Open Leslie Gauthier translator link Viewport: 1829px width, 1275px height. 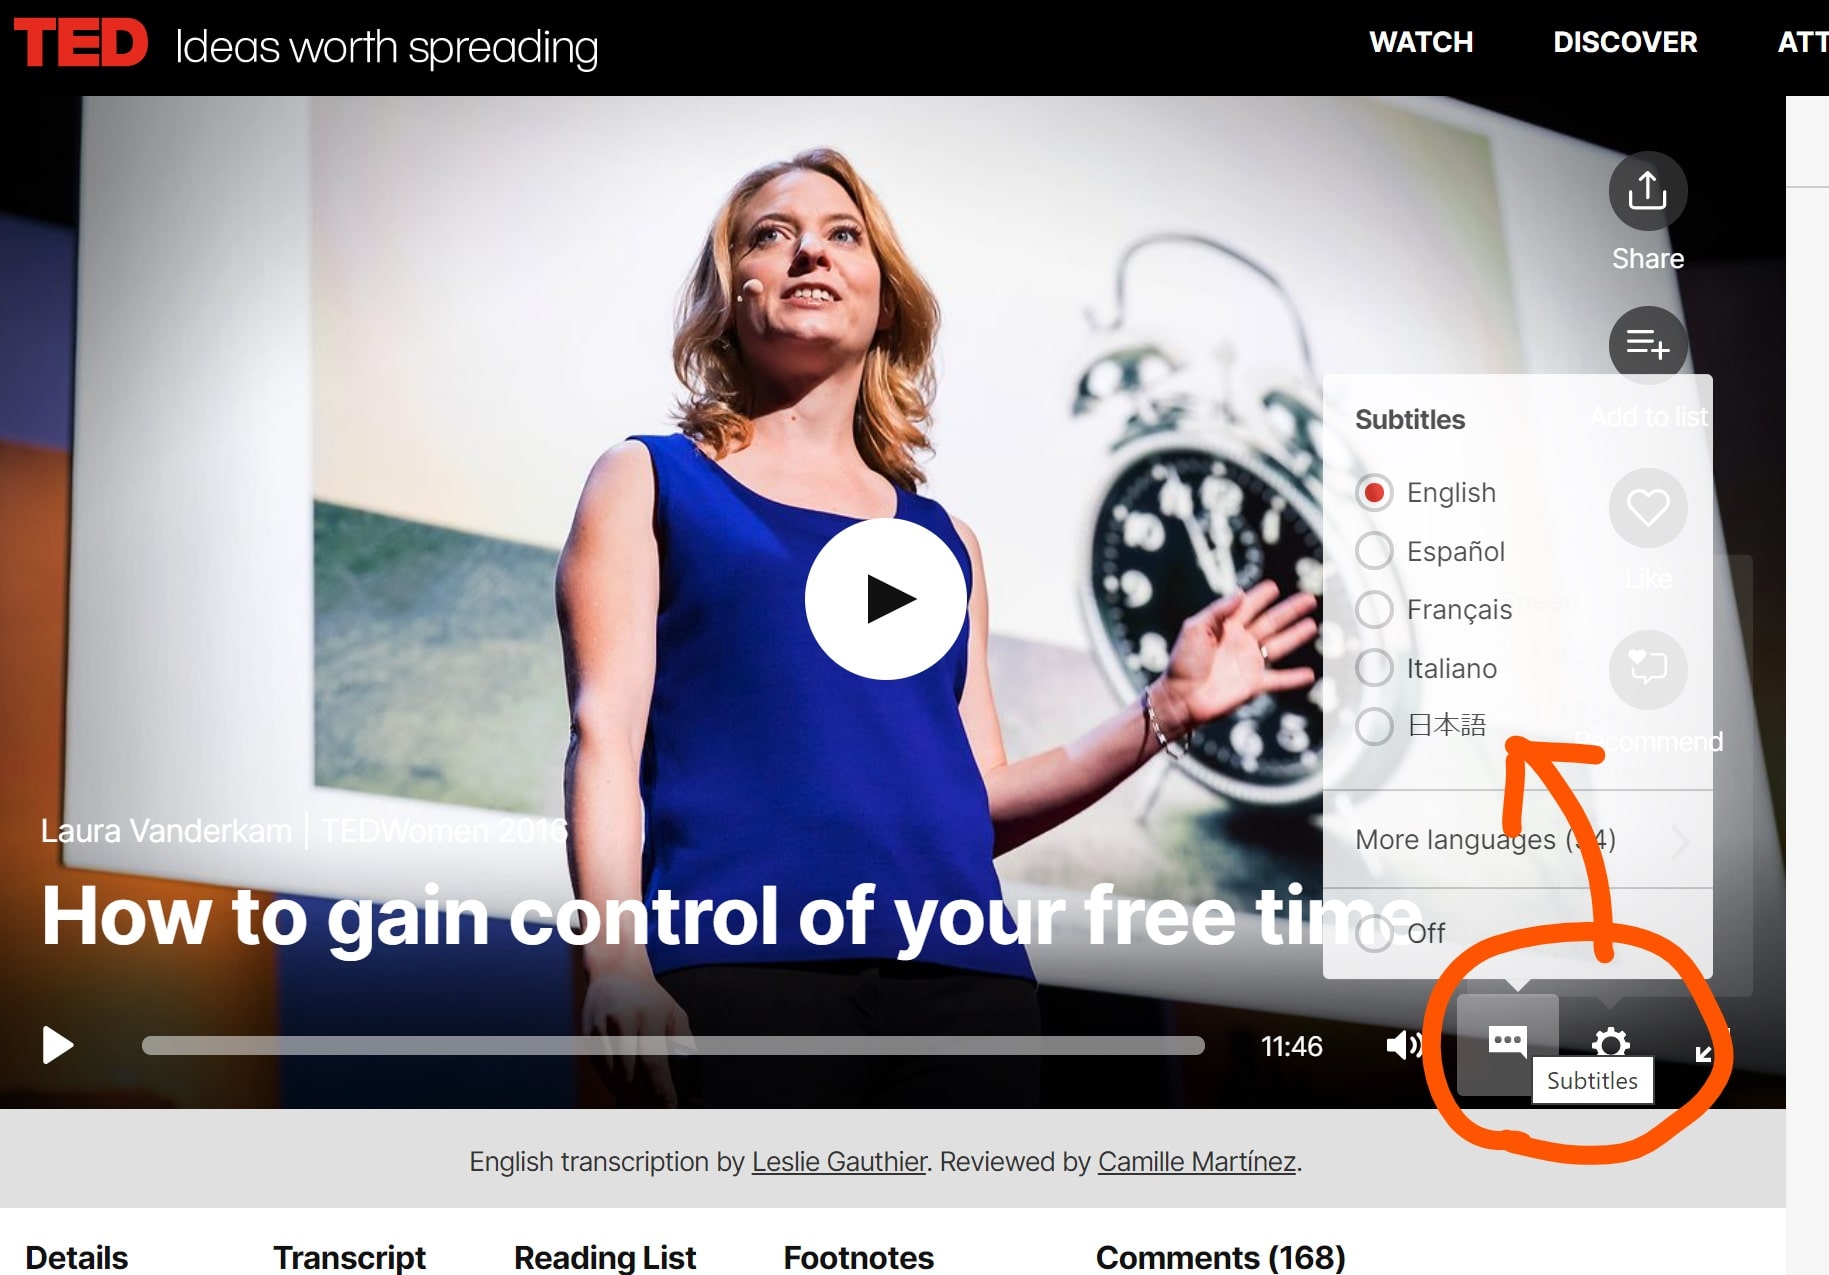tap(839, 1162)
